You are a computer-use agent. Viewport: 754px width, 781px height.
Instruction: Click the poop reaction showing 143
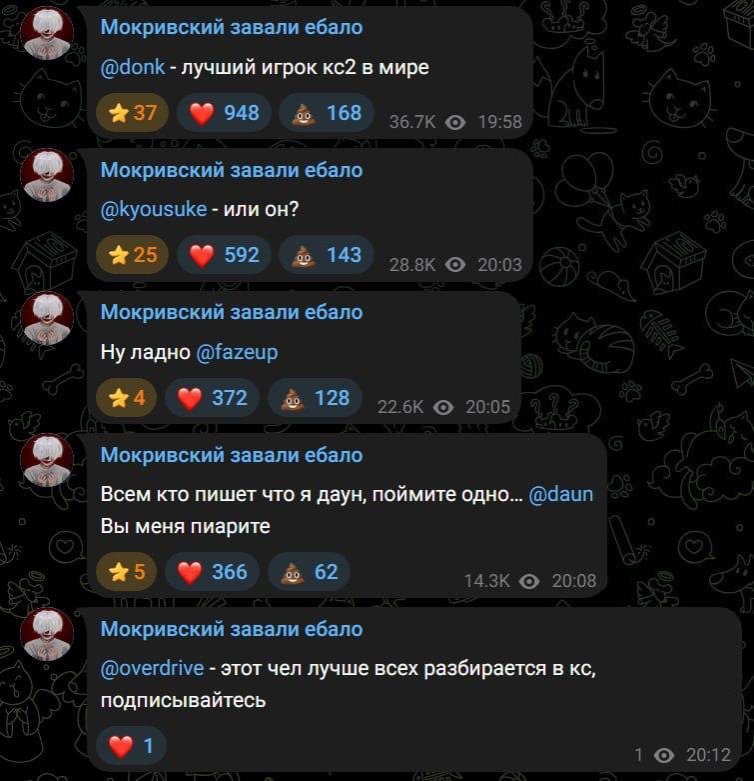tap(326, 255)
